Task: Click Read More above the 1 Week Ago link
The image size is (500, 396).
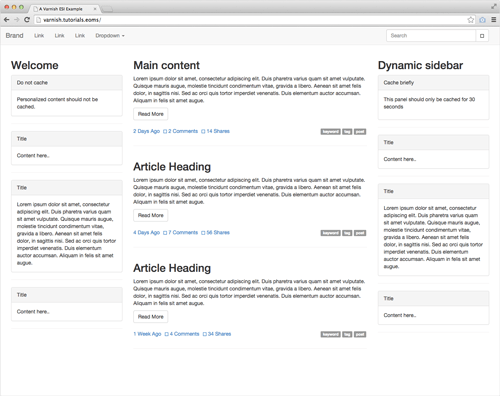Action: [151, 317]
